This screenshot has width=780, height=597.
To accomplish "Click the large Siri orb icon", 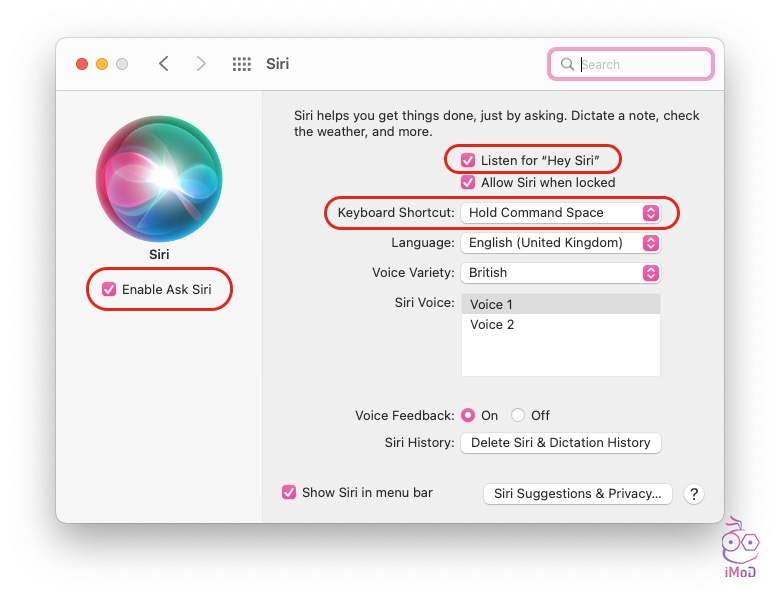I will point(159,178).
